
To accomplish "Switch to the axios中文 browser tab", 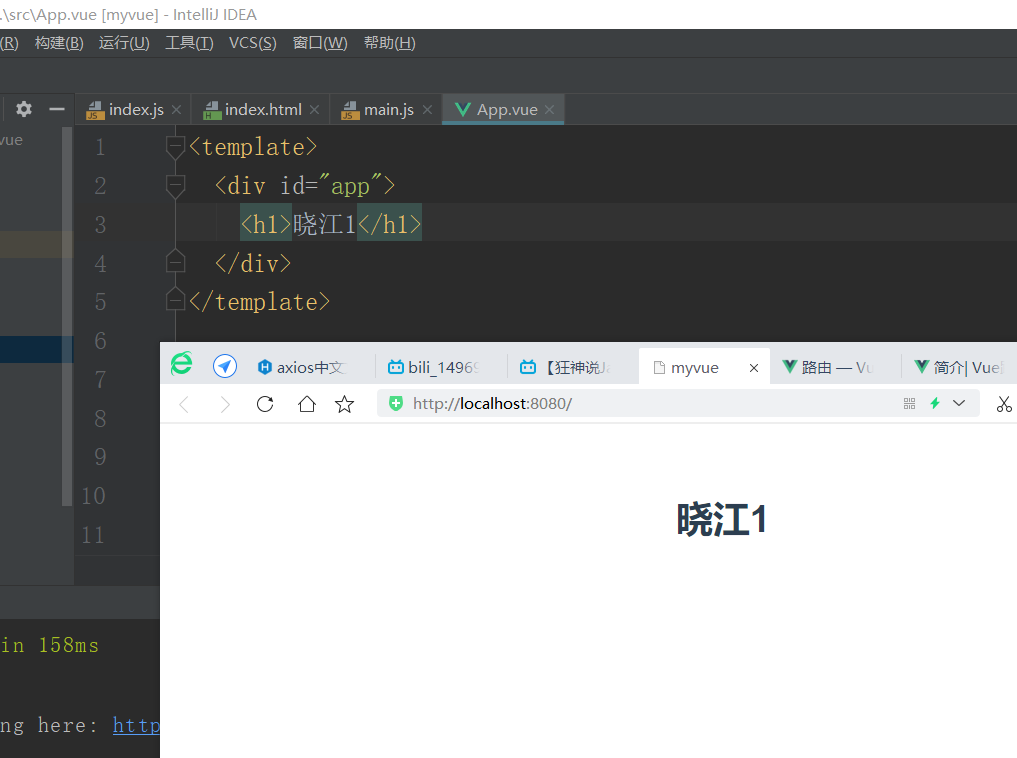I will click(308, 368).
